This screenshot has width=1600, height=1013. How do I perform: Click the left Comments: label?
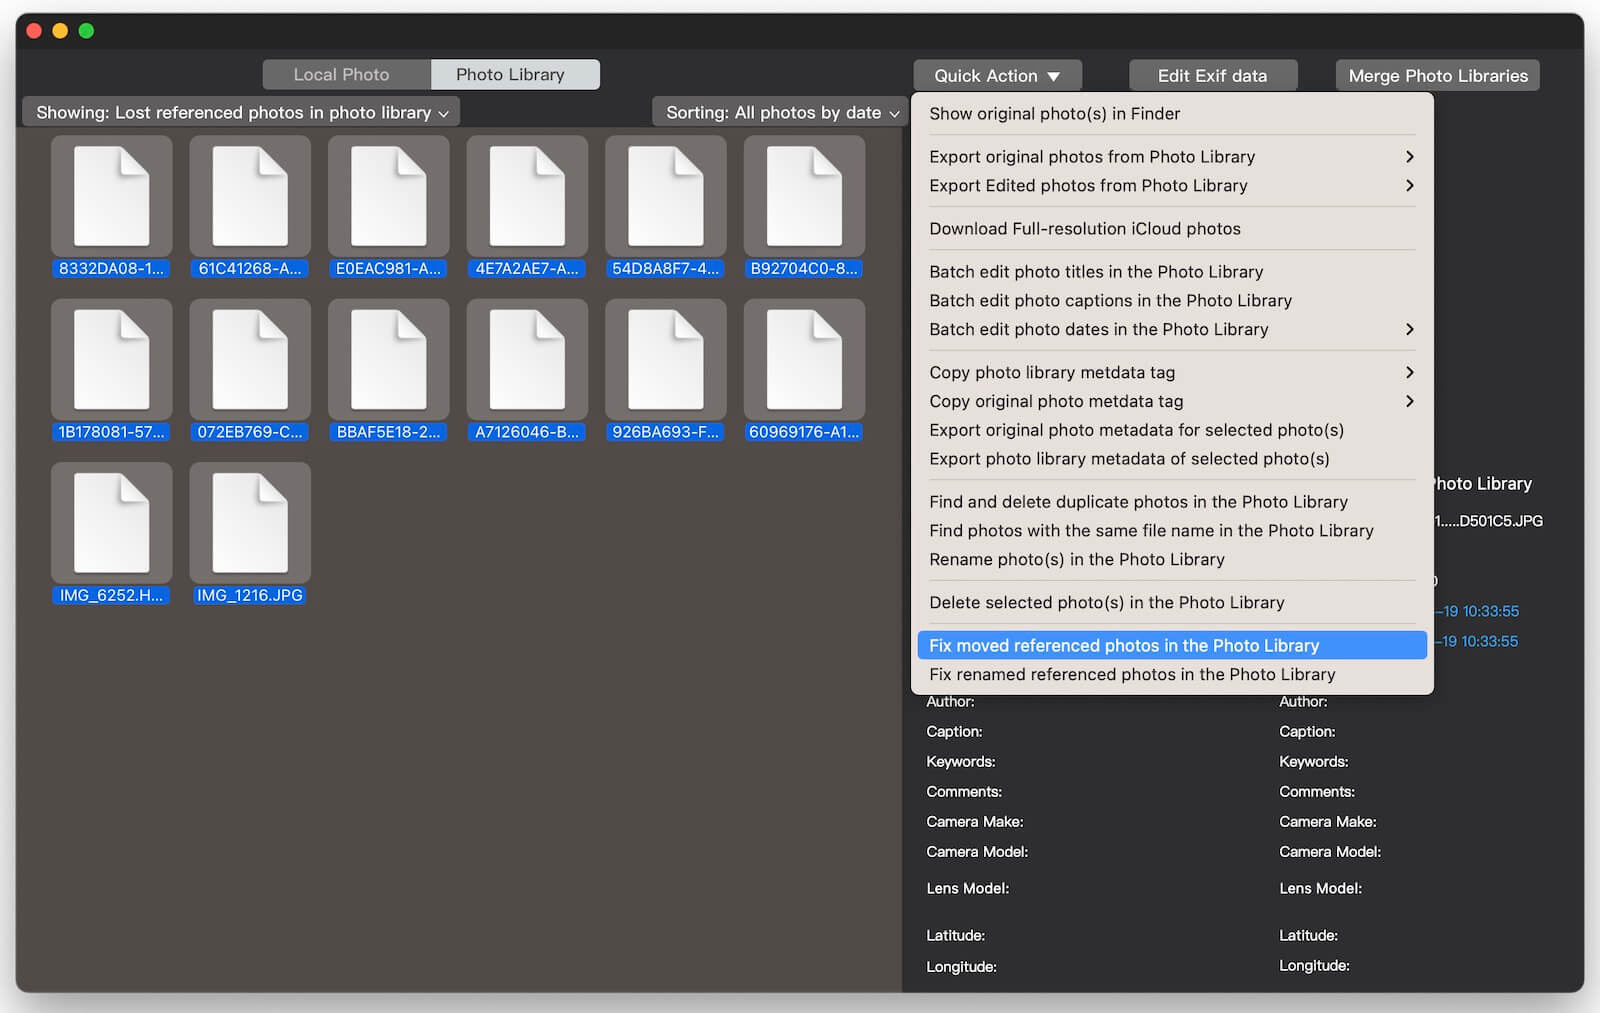pyautogui.click(x=964, y=792)
